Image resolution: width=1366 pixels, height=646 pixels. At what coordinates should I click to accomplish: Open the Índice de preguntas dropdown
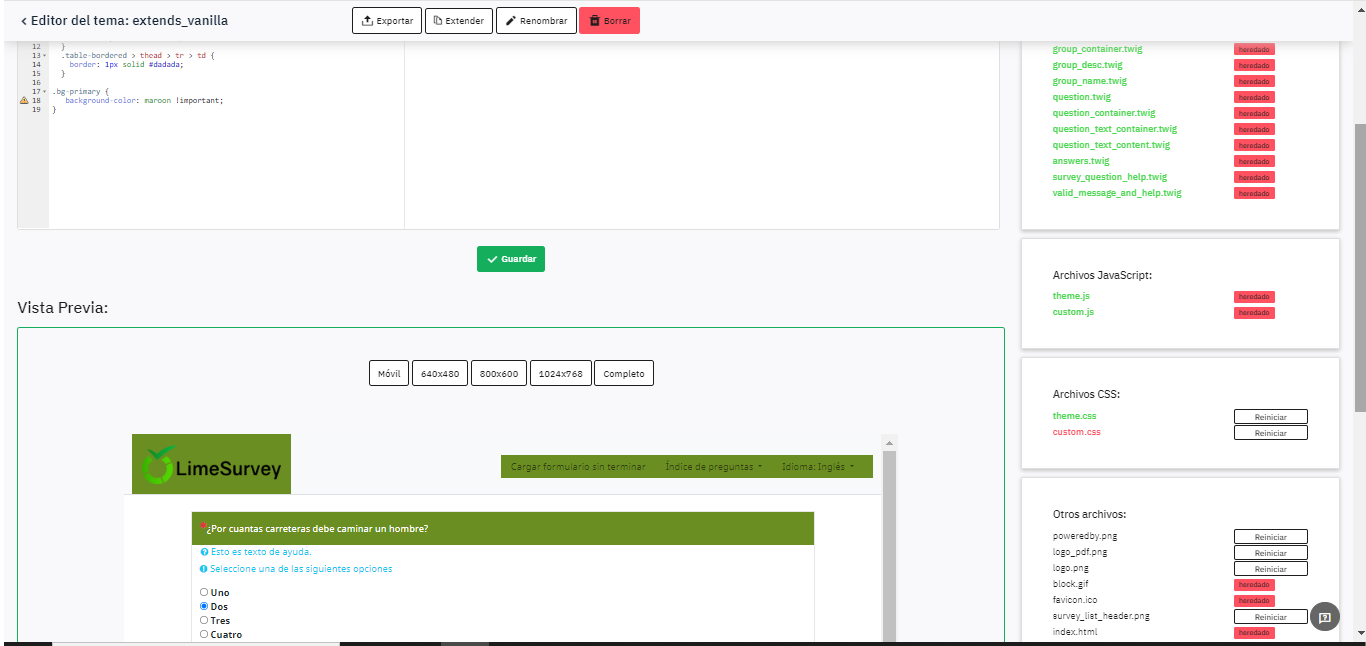714,467
